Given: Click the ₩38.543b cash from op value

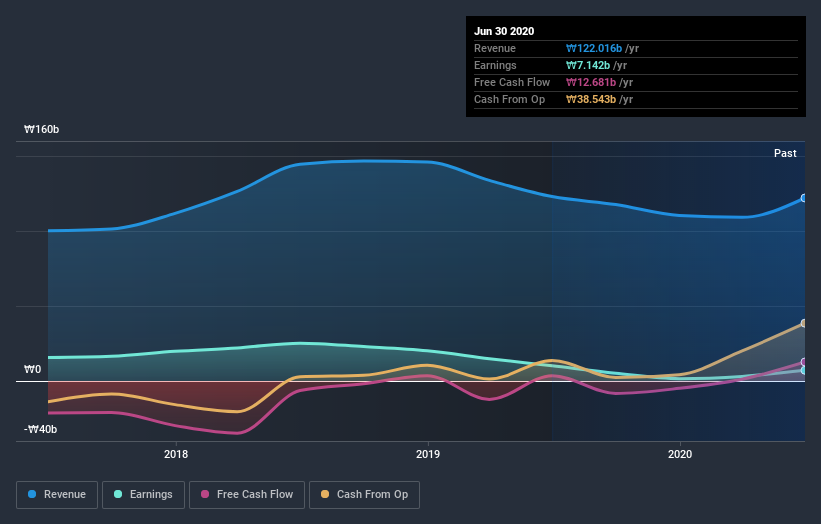Looking at the screenshot, I should (591, 99).
